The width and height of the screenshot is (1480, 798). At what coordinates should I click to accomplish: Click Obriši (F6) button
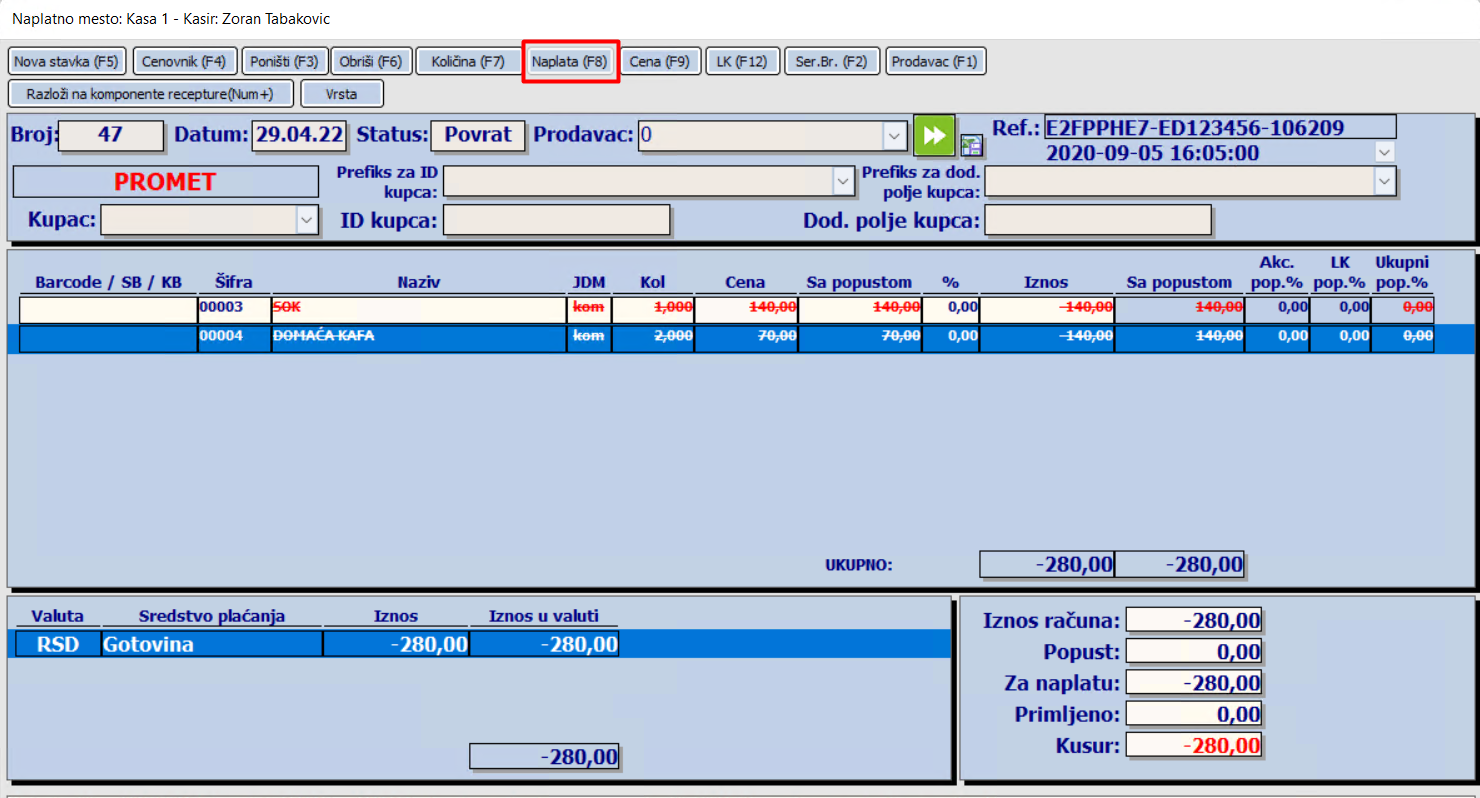pos(371,62)
